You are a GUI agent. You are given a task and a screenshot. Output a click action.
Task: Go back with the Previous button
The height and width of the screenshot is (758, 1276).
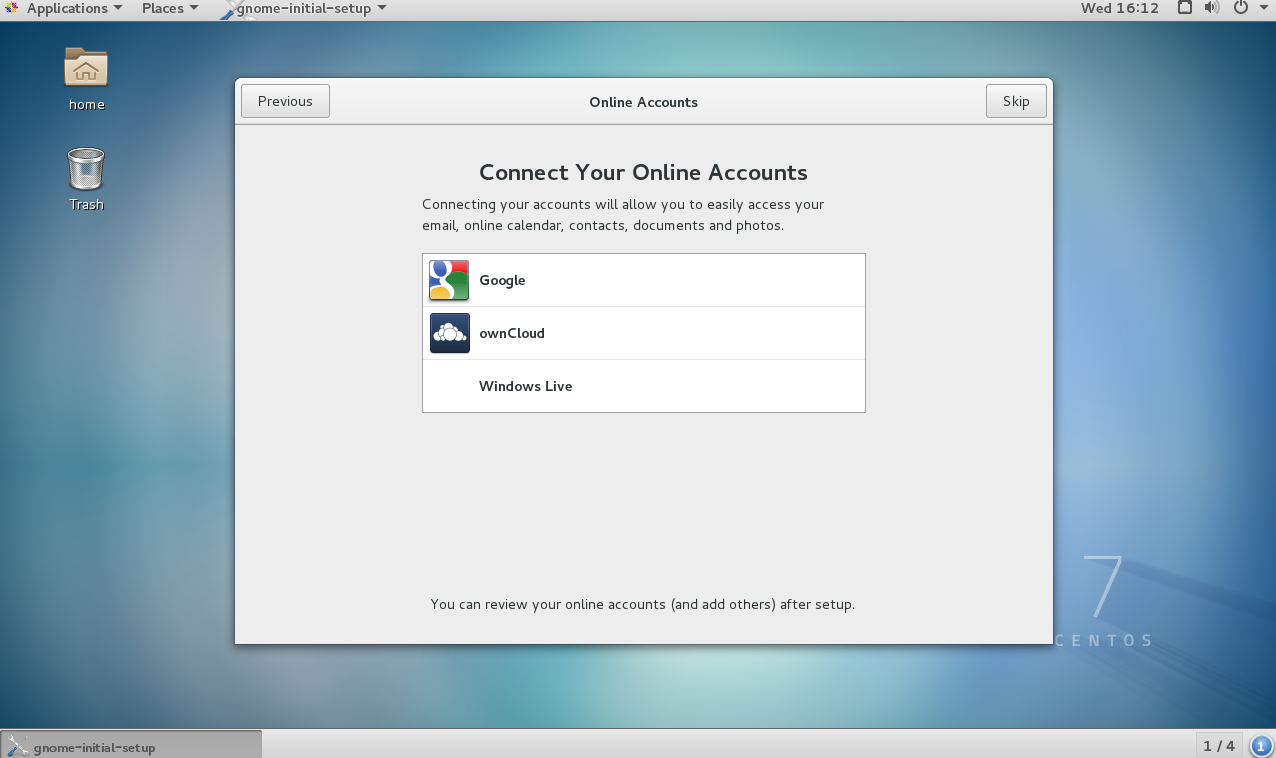(285, 101)
